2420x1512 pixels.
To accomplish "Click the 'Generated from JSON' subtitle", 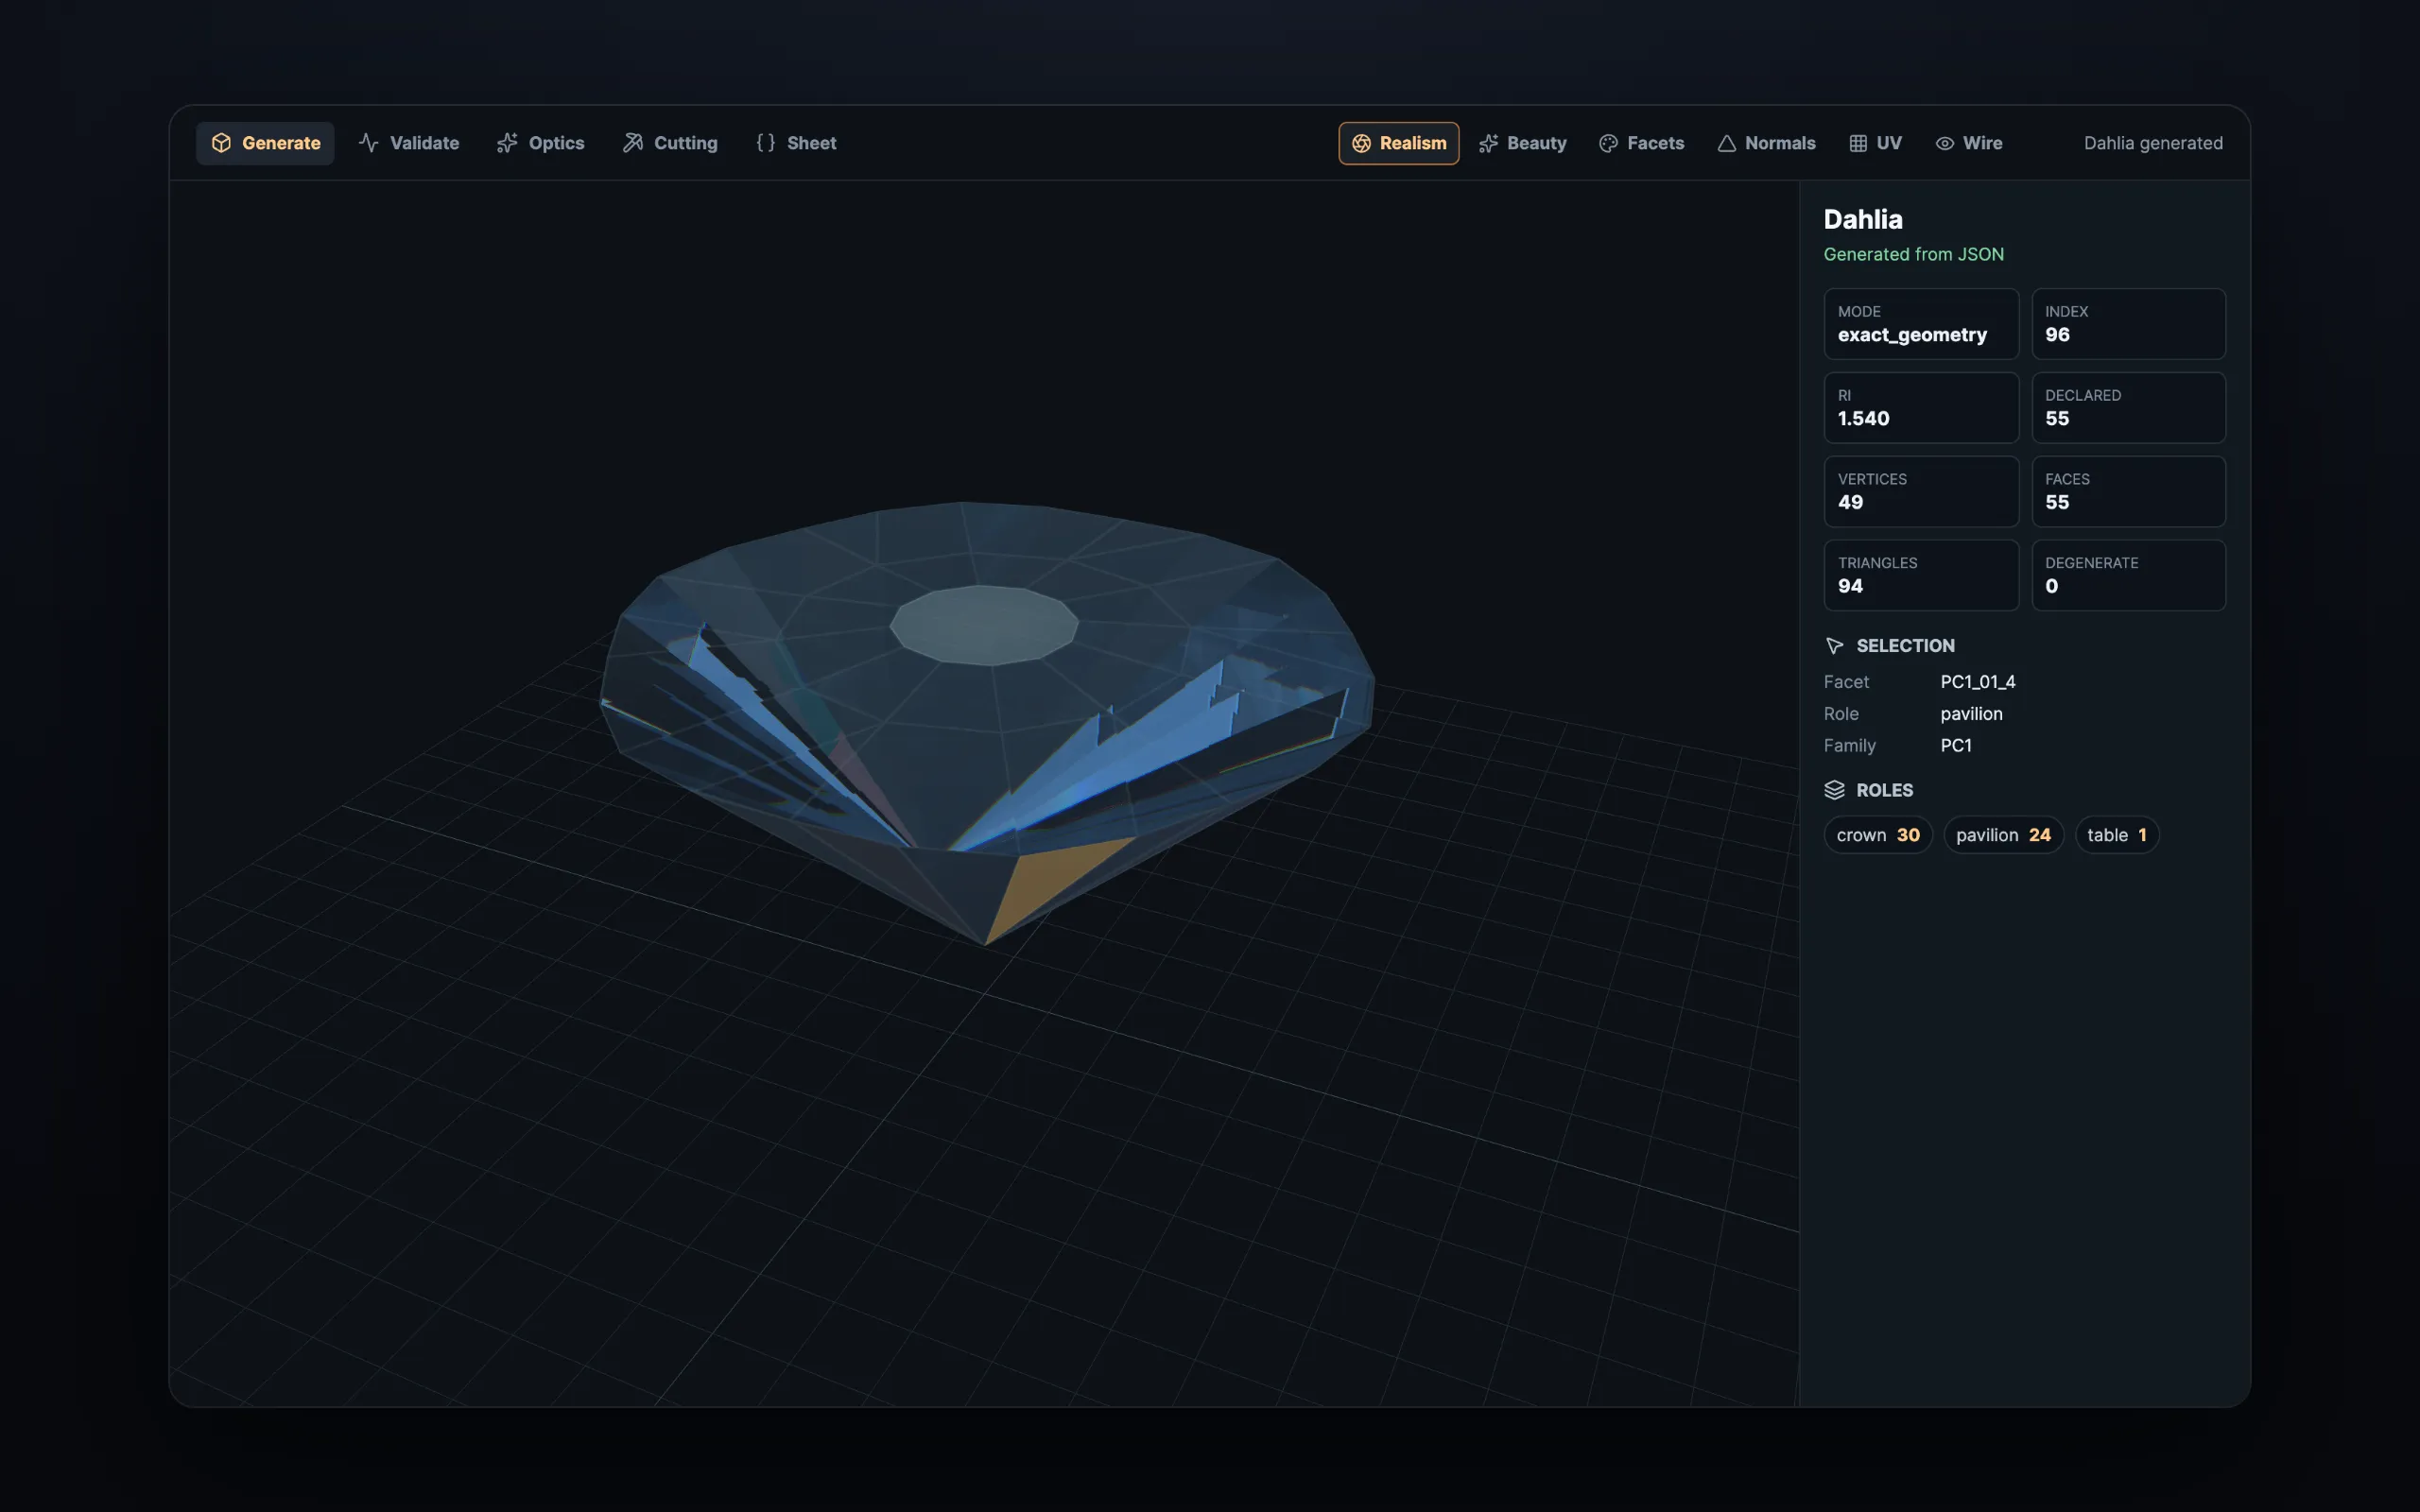I will pos(1913,254).
